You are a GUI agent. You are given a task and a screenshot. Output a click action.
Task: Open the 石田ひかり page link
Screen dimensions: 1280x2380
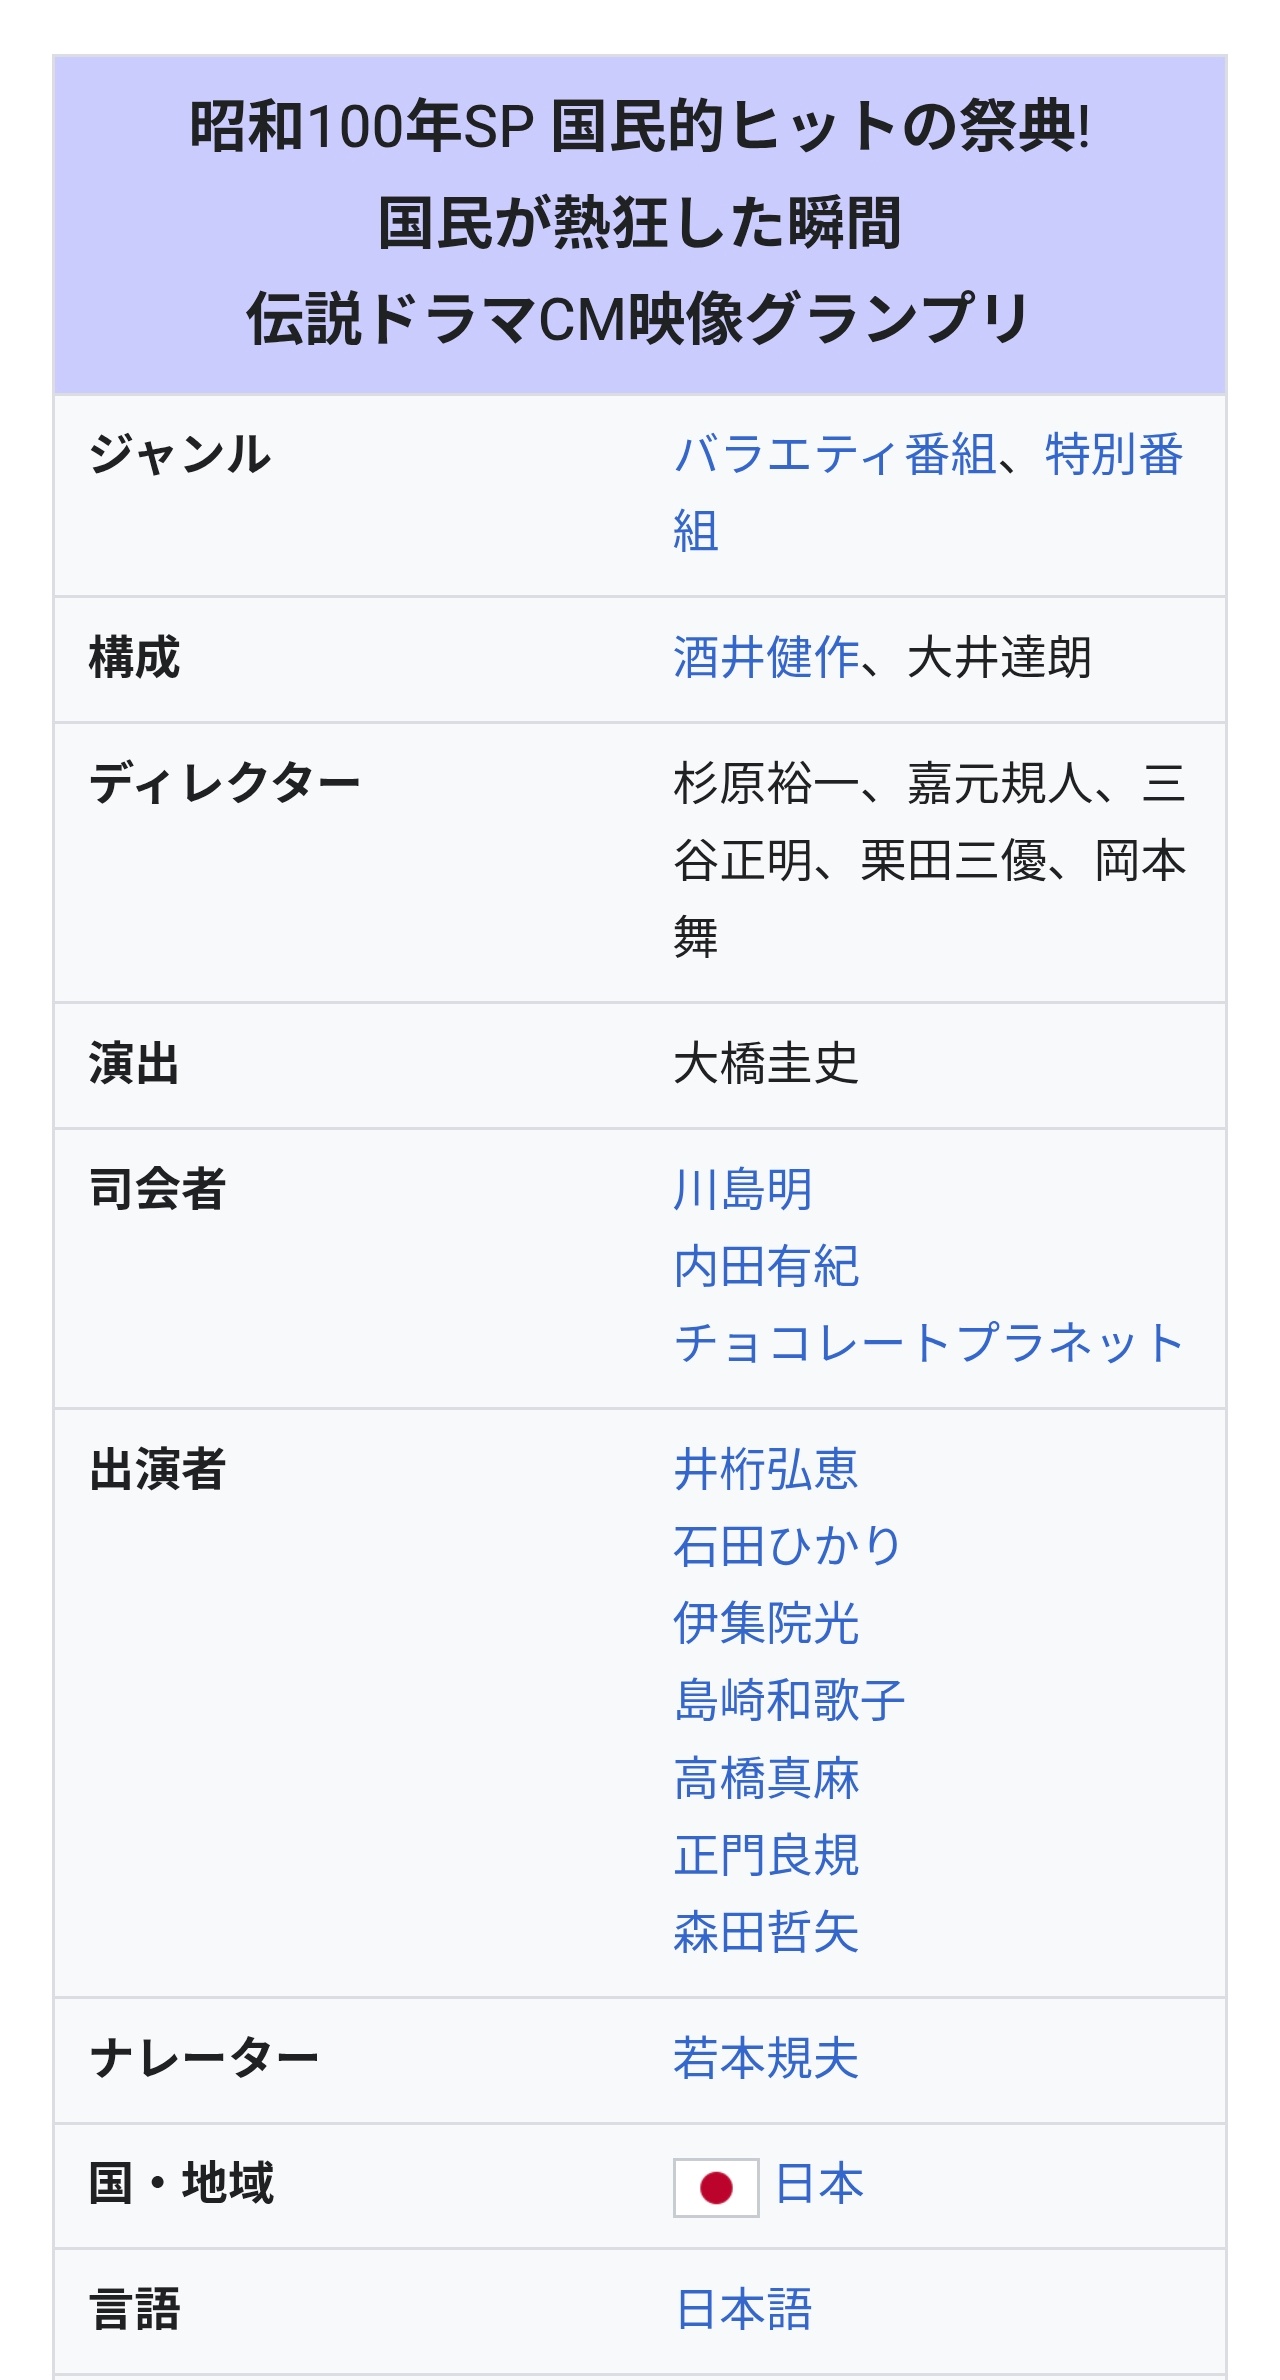[787, 1547]
